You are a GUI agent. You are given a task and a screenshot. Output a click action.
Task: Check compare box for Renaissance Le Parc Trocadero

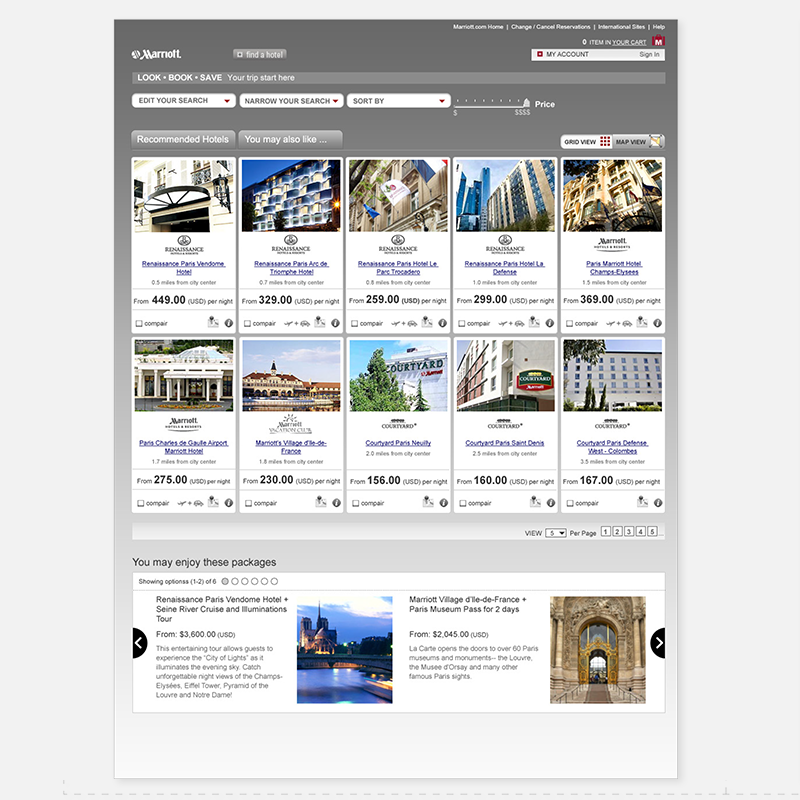355,323
